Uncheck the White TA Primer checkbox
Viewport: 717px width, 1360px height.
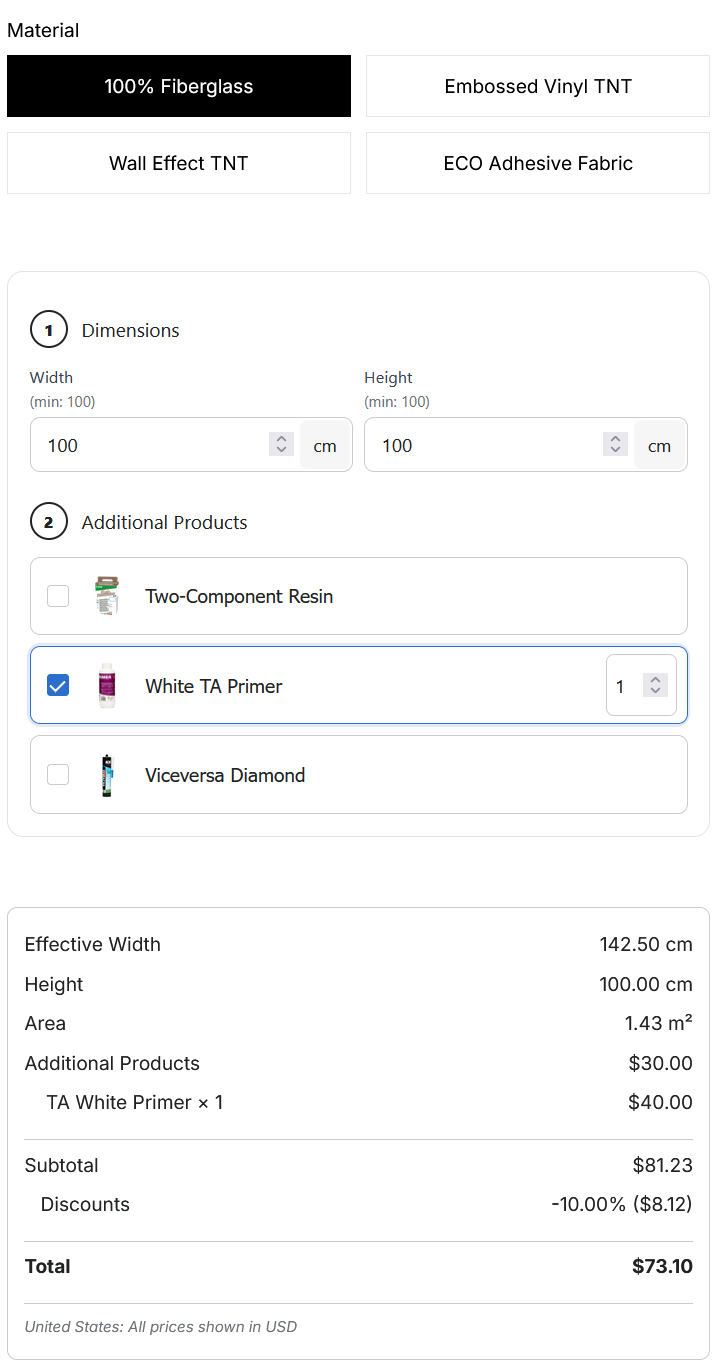(x=58, y=686)
